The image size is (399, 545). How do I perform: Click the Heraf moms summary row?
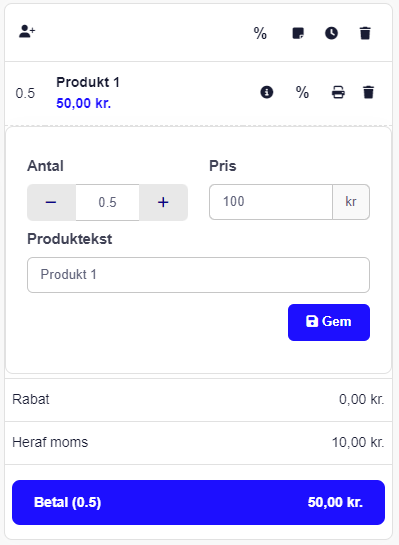pyautogui.click(x=198, y=443)
